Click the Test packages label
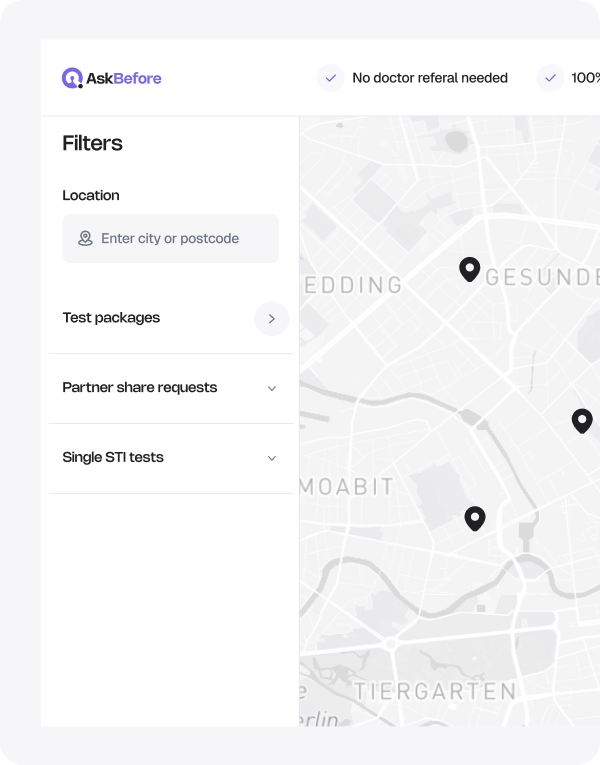 [x=111, y=318]
